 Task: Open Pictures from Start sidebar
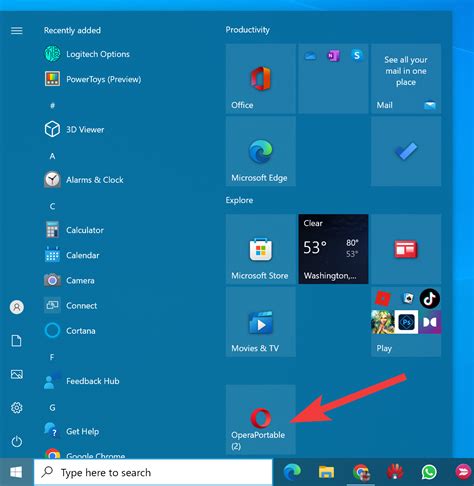(17, 374)
